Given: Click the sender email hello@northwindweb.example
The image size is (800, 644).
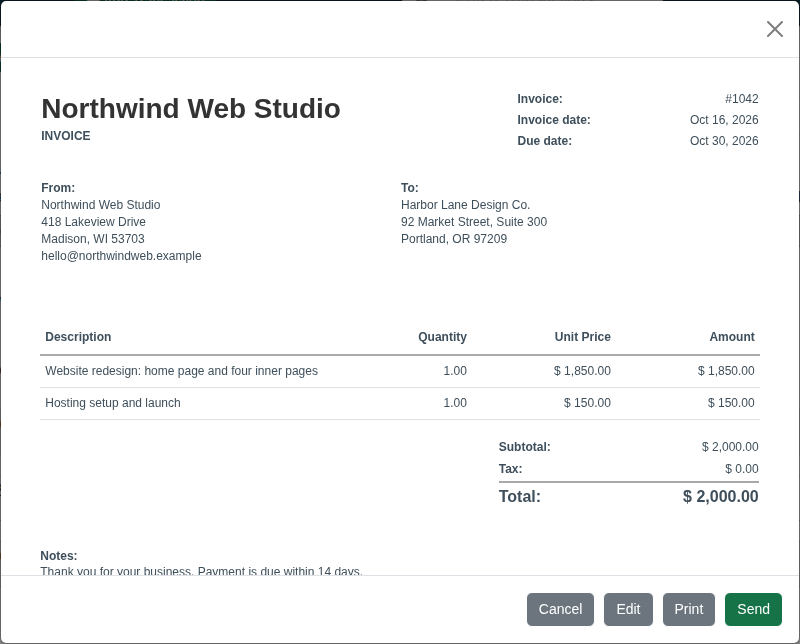Looking at the screenshot, I should point(121,256).
